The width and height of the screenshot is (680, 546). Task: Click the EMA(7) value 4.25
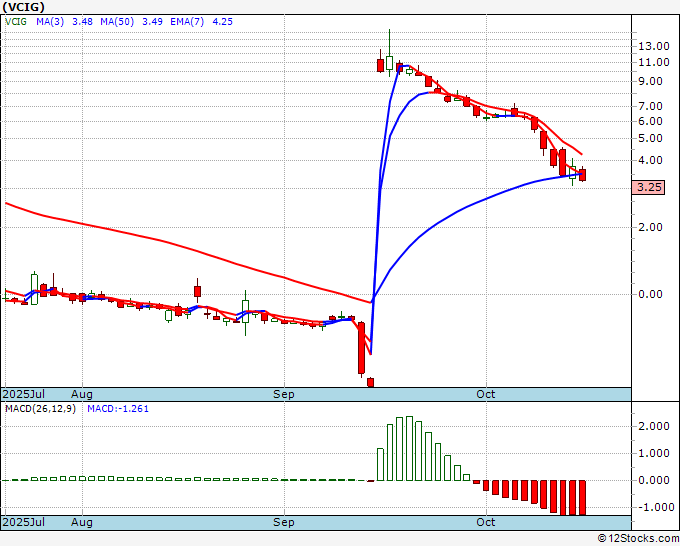click(x=222, y=21)
